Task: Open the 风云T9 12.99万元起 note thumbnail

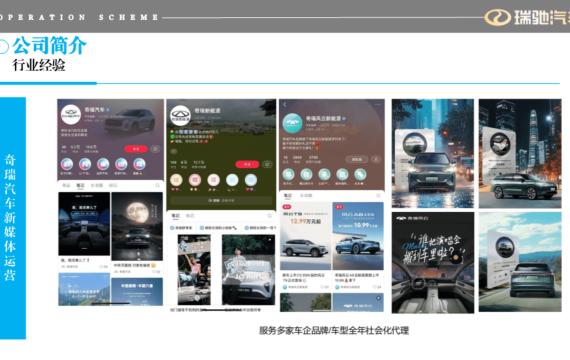Action: [x=305, y=236]
